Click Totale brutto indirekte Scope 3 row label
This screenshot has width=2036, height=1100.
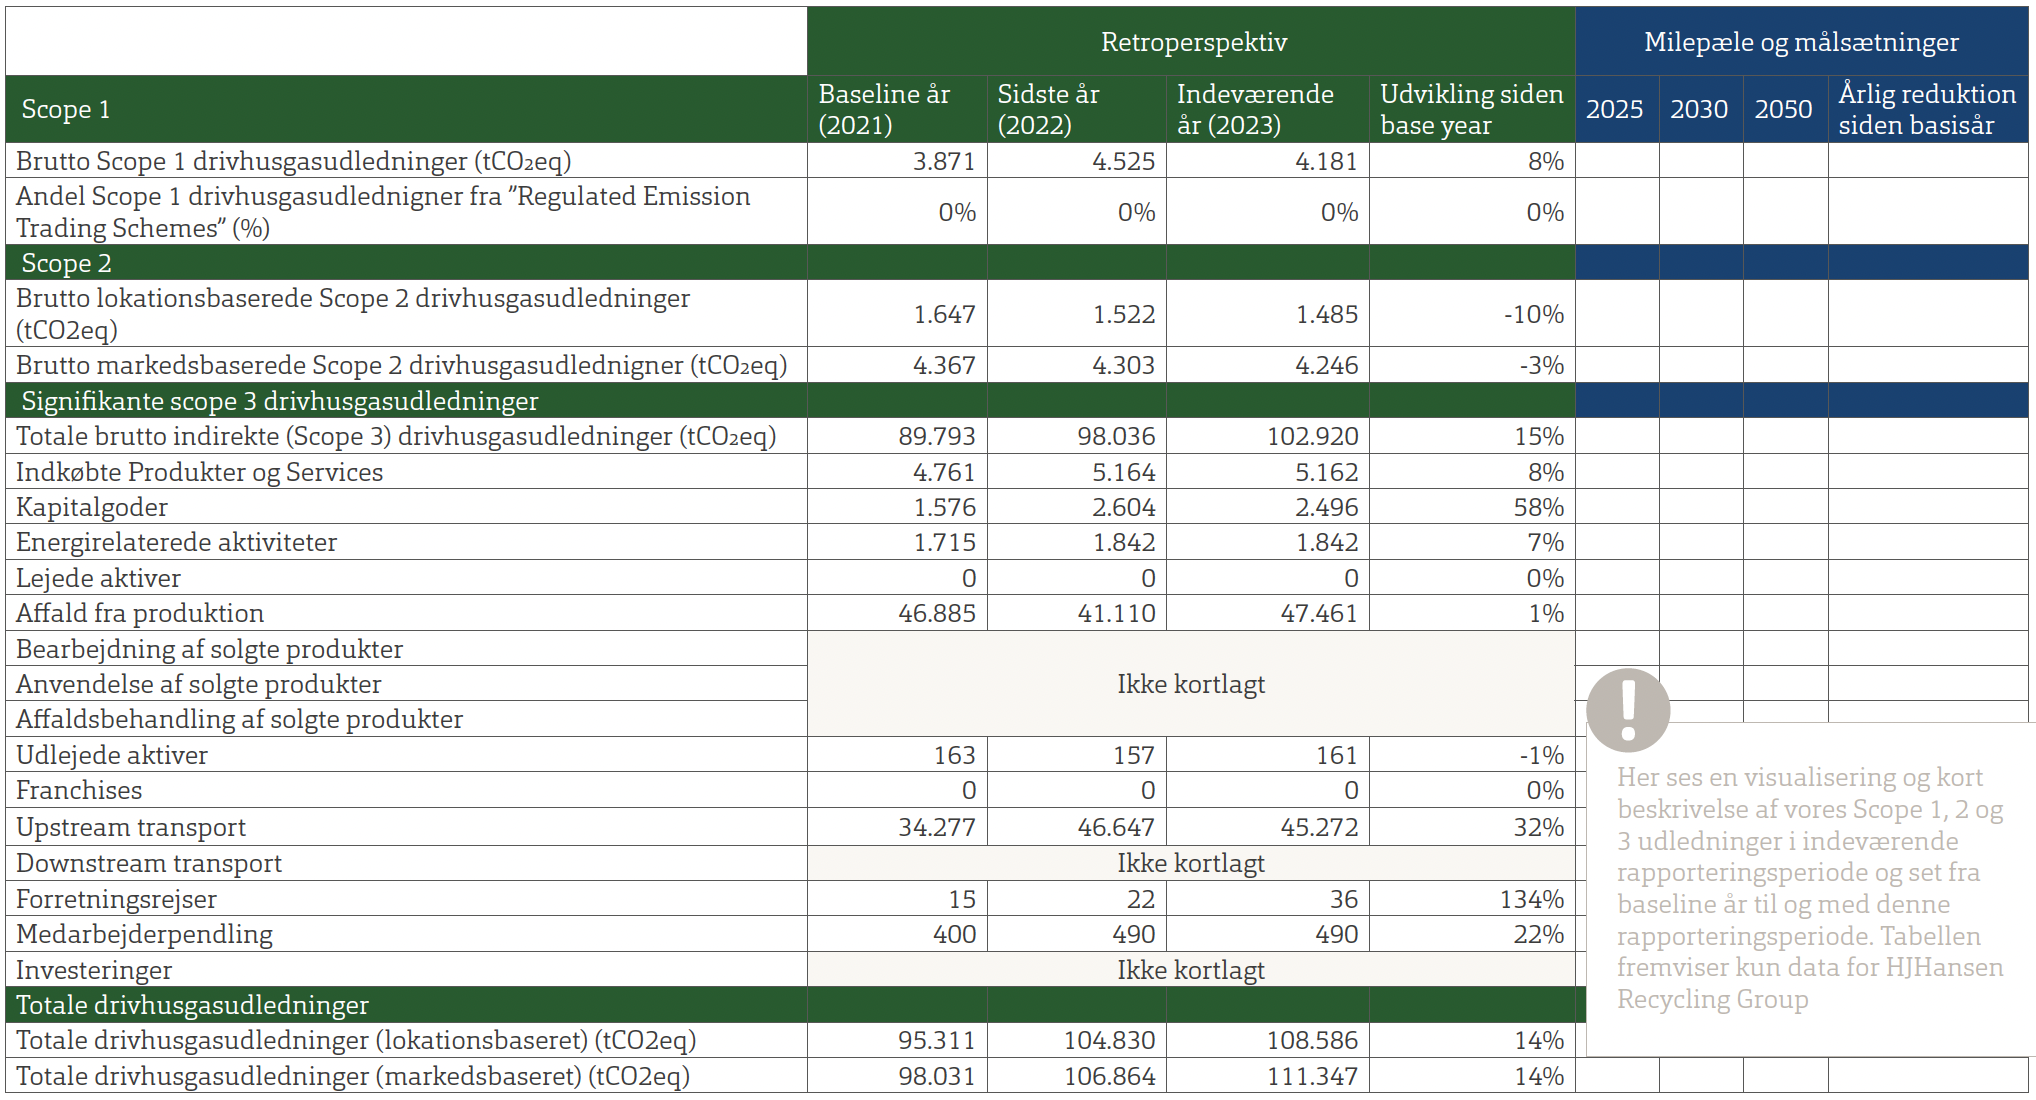(396, 436)
